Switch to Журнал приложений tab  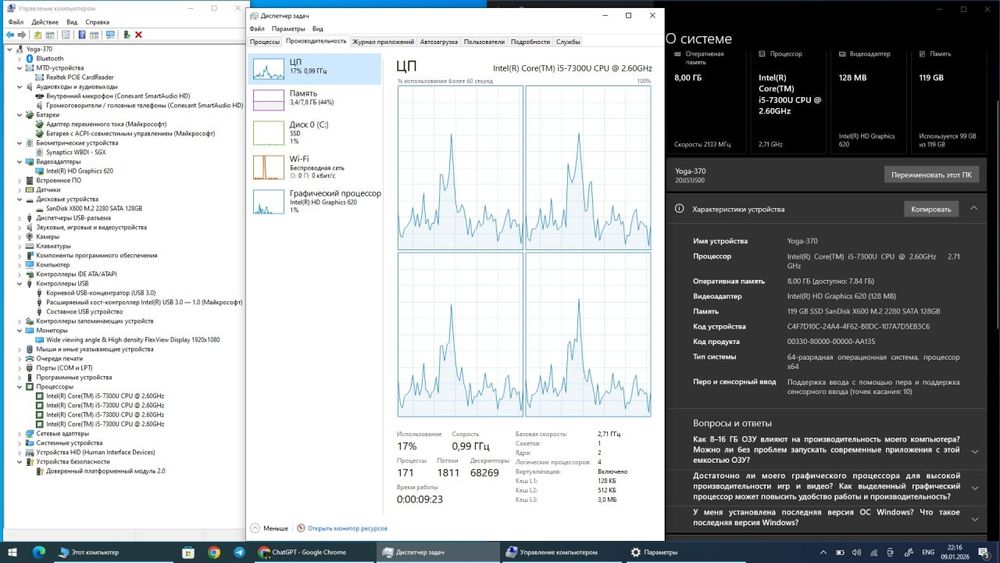tap(383, 41)
